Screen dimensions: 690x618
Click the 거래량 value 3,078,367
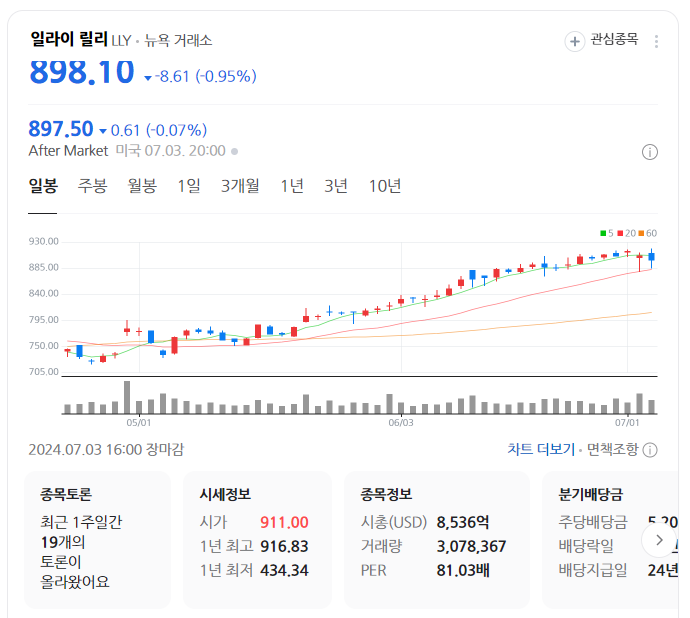[471, 546]
